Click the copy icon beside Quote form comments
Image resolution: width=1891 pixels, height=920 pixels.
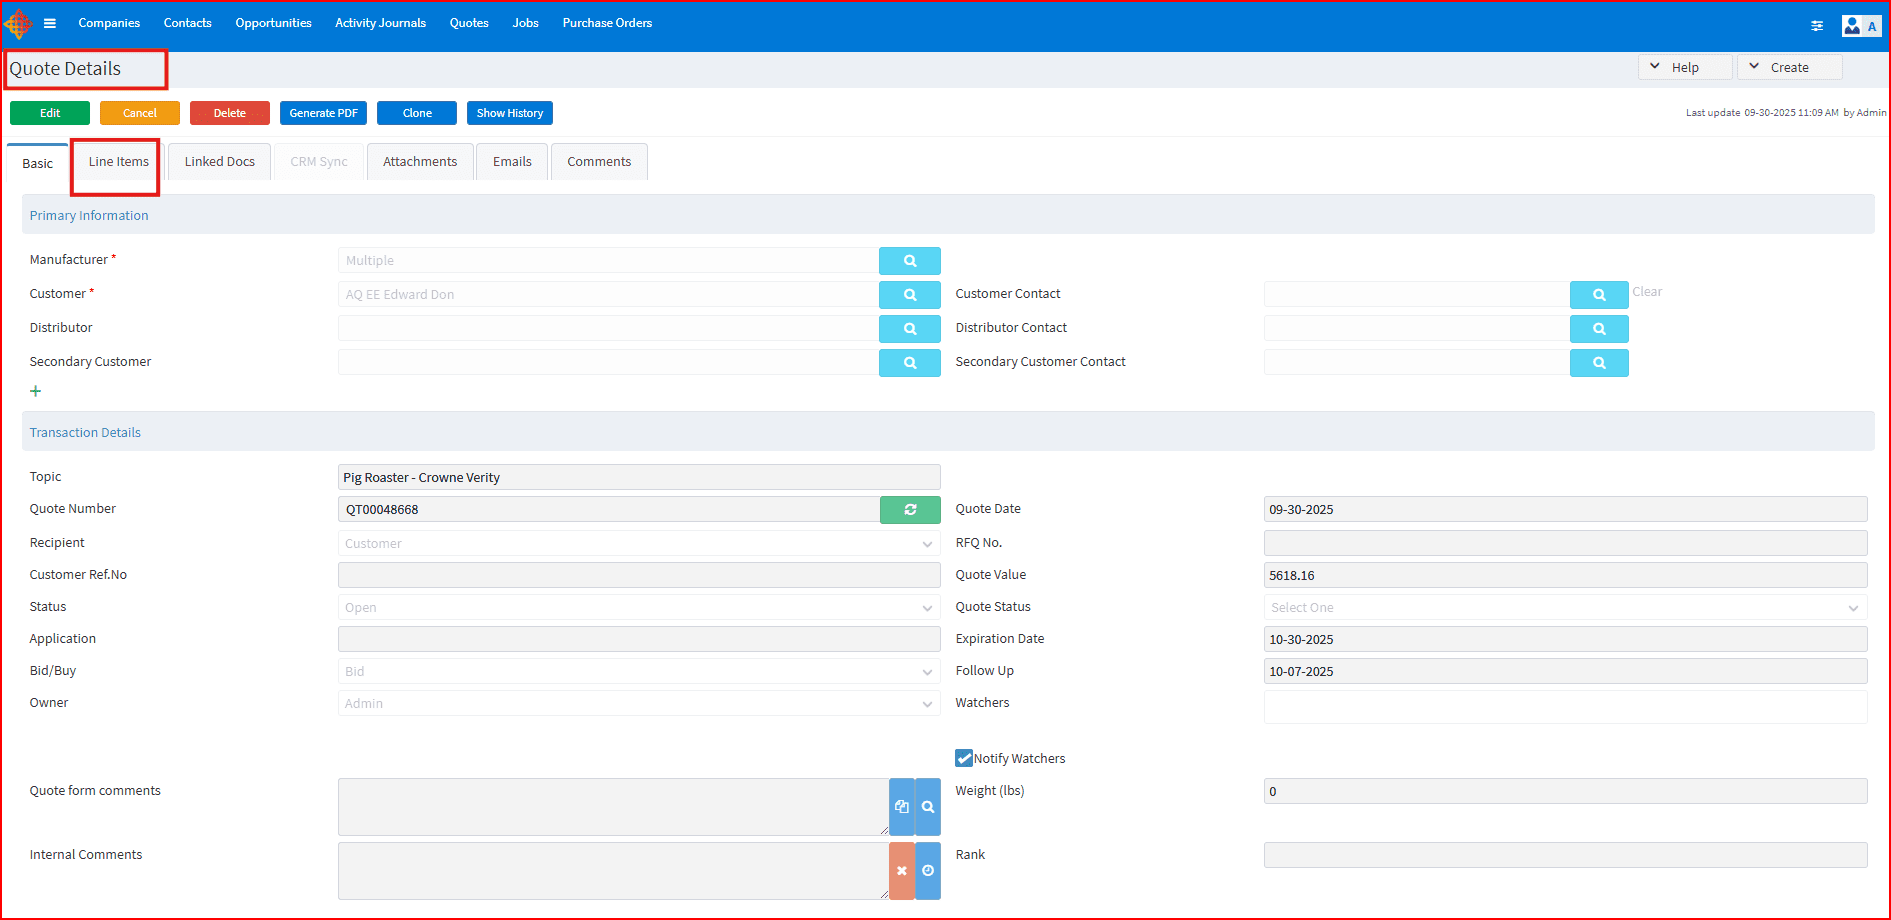point(901,807)
